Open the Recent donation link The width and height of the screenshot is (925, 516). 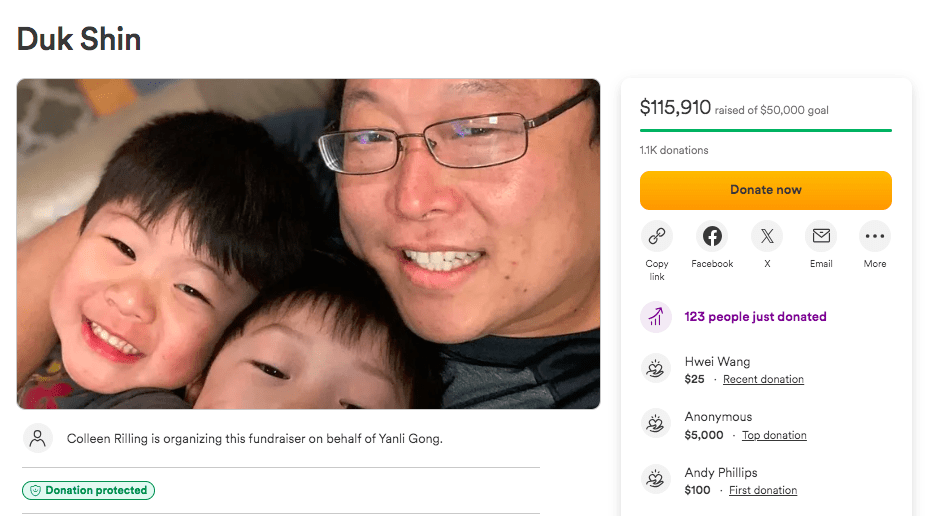coord(763,380)
